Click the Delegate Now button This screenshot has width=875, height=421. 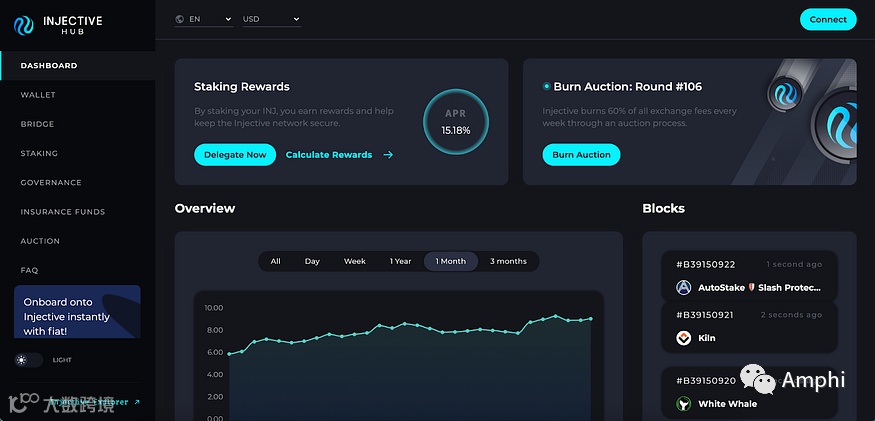[235, 155]
